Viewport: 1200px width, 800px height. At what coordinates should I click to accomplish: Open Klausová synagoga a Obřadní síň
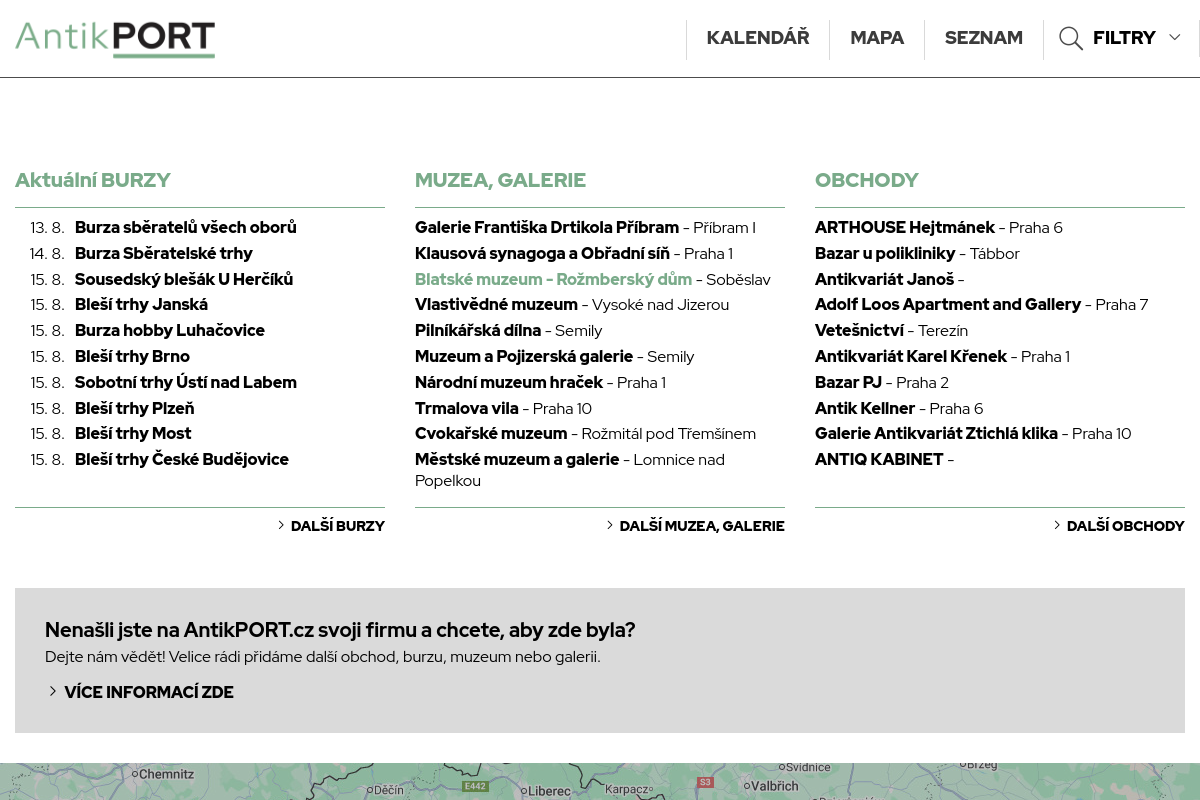(542, 253)
